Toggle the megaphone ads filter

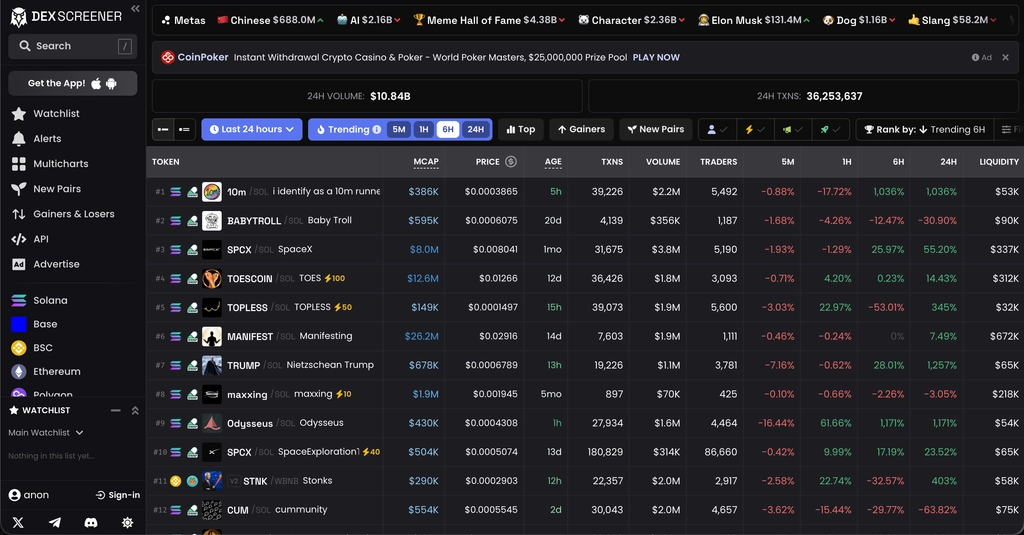click(793, 129)
